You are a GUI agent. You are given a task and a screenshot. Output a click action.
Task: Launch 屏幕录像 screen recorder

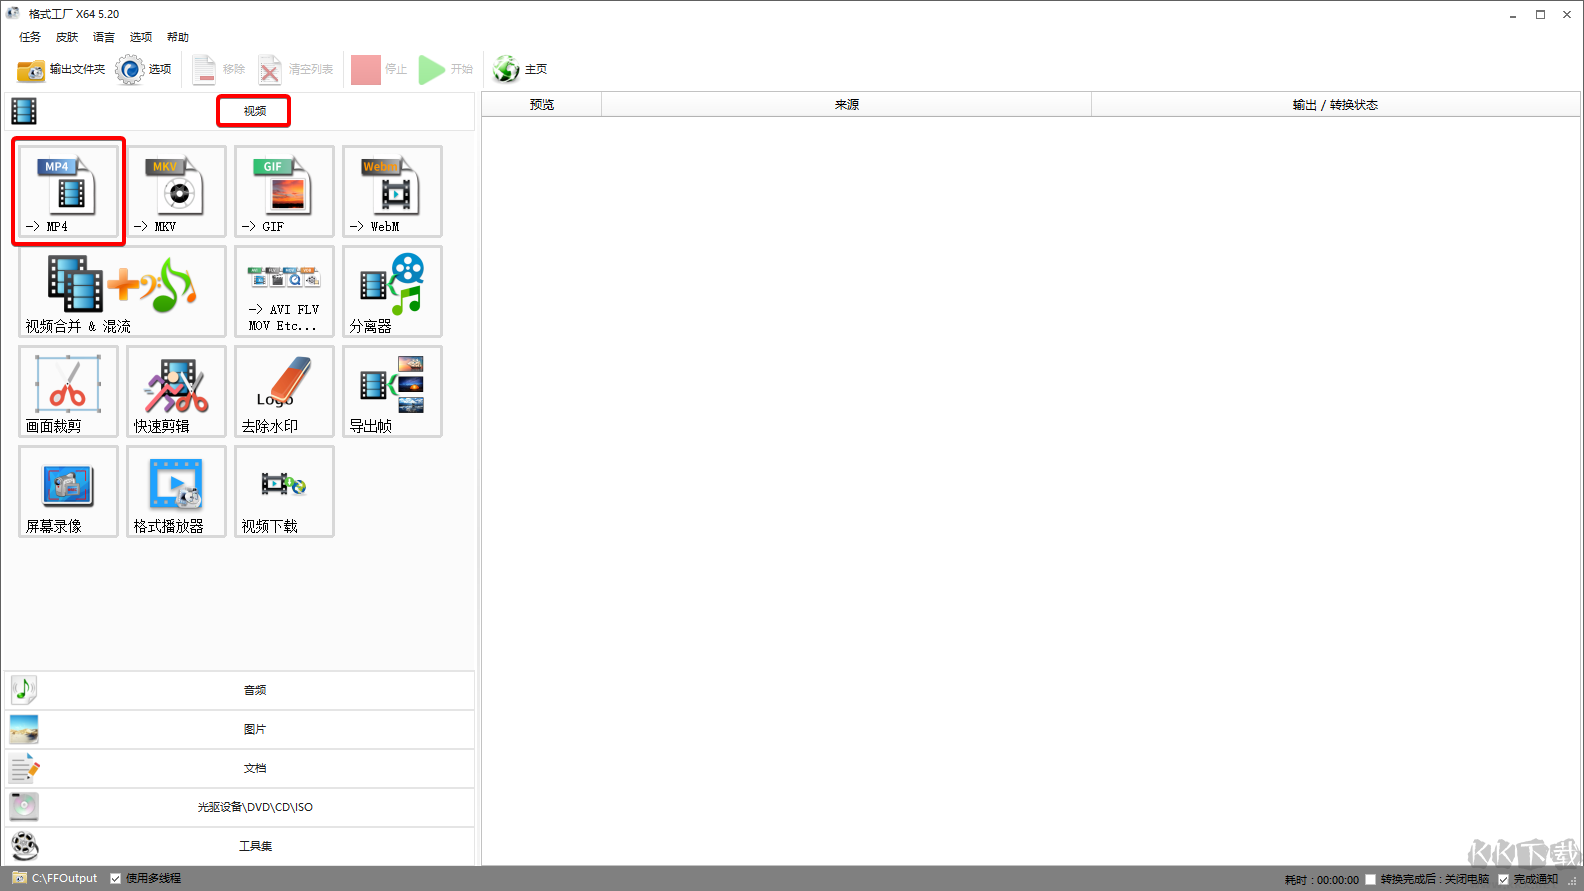68,491
